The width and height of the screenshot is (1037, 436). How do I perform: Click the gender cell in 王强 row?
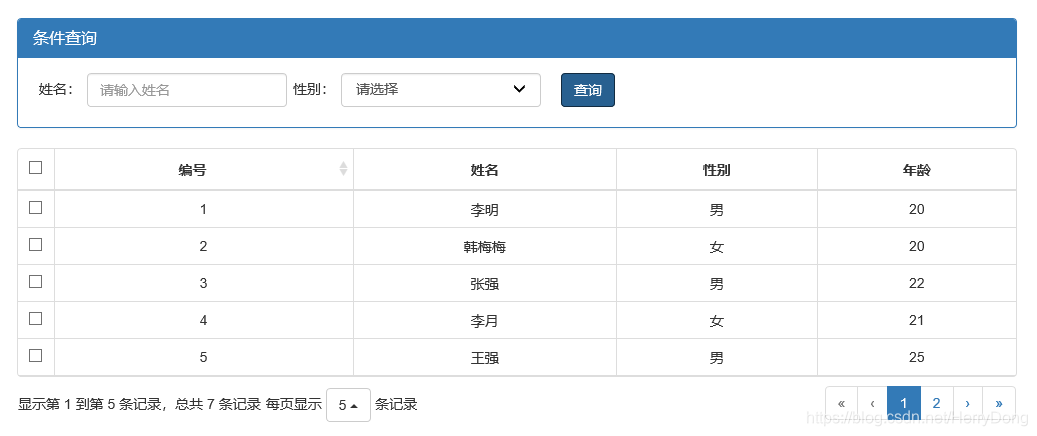[717, 358]
